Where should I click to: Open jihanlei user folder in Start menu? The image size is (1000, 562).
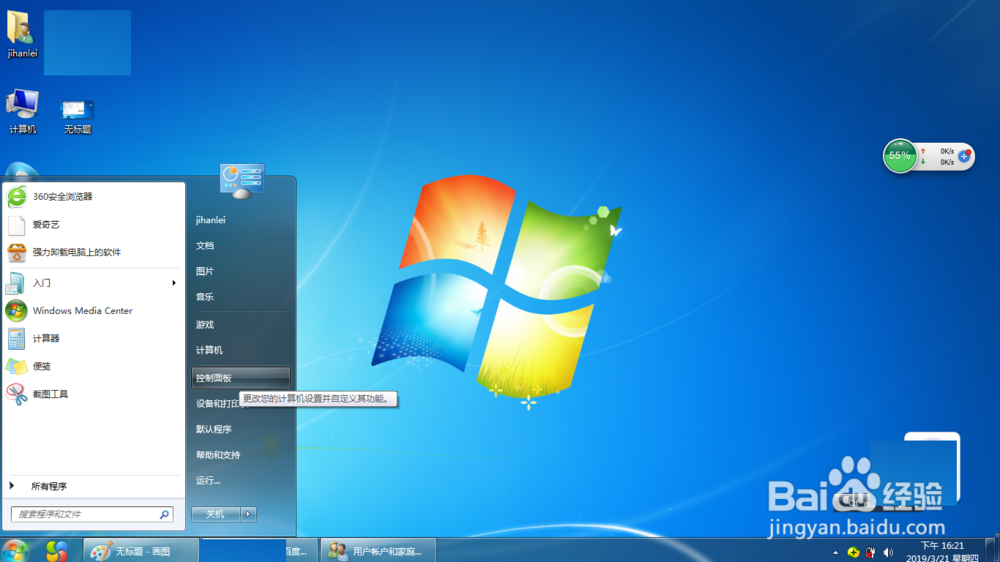coord(240,220)
